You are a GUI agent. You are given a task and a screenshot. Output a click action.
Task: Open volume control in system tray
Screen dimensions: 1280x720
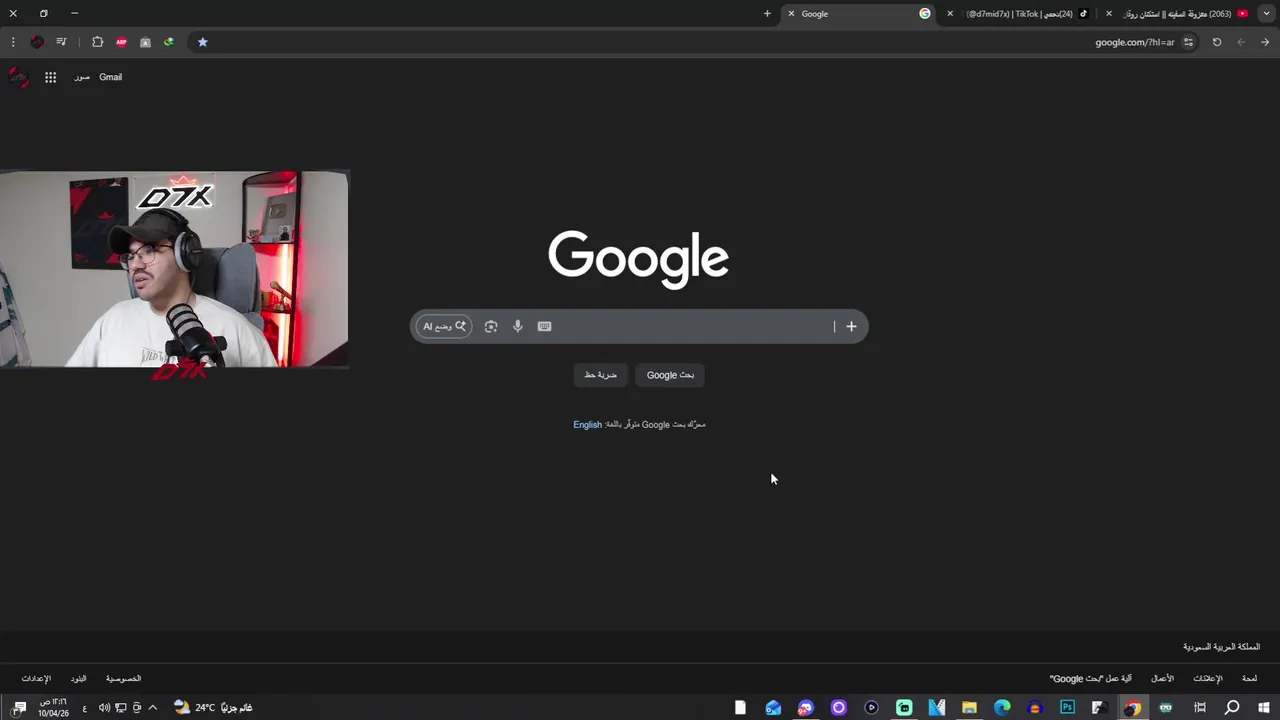(x=104, y=708)
